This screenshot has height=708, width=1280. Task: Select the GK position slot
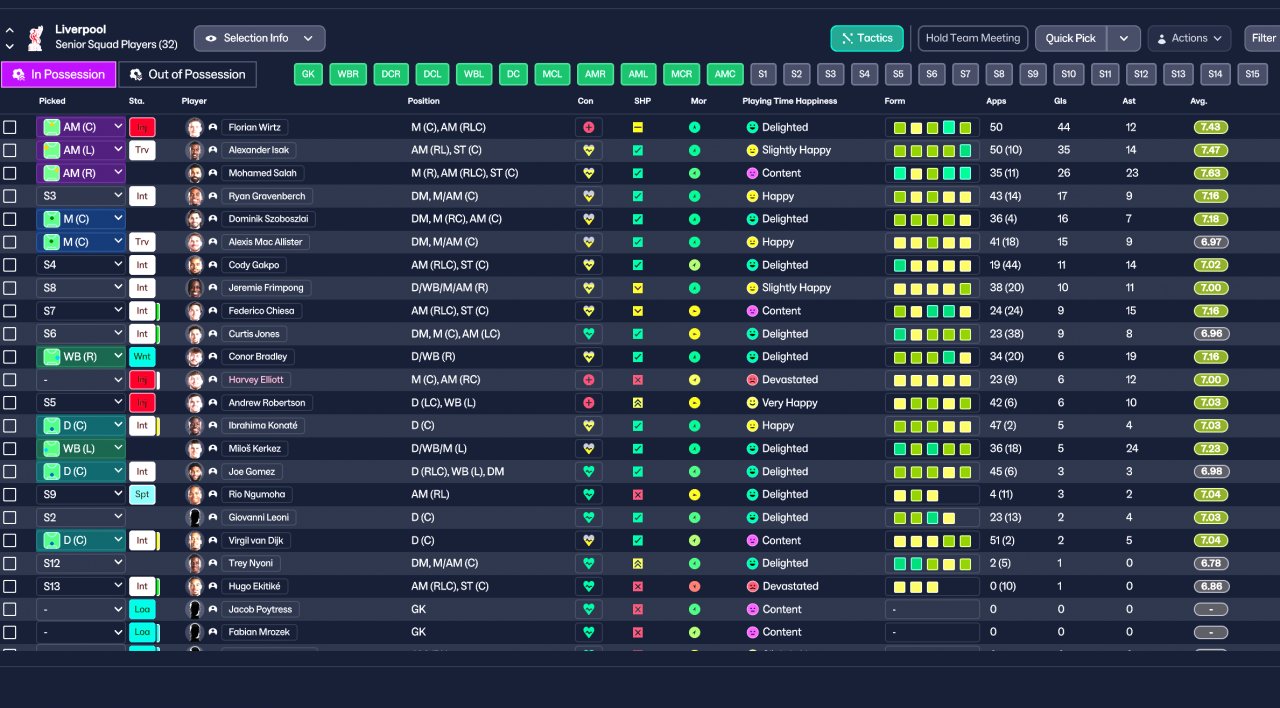pos(309,74)
